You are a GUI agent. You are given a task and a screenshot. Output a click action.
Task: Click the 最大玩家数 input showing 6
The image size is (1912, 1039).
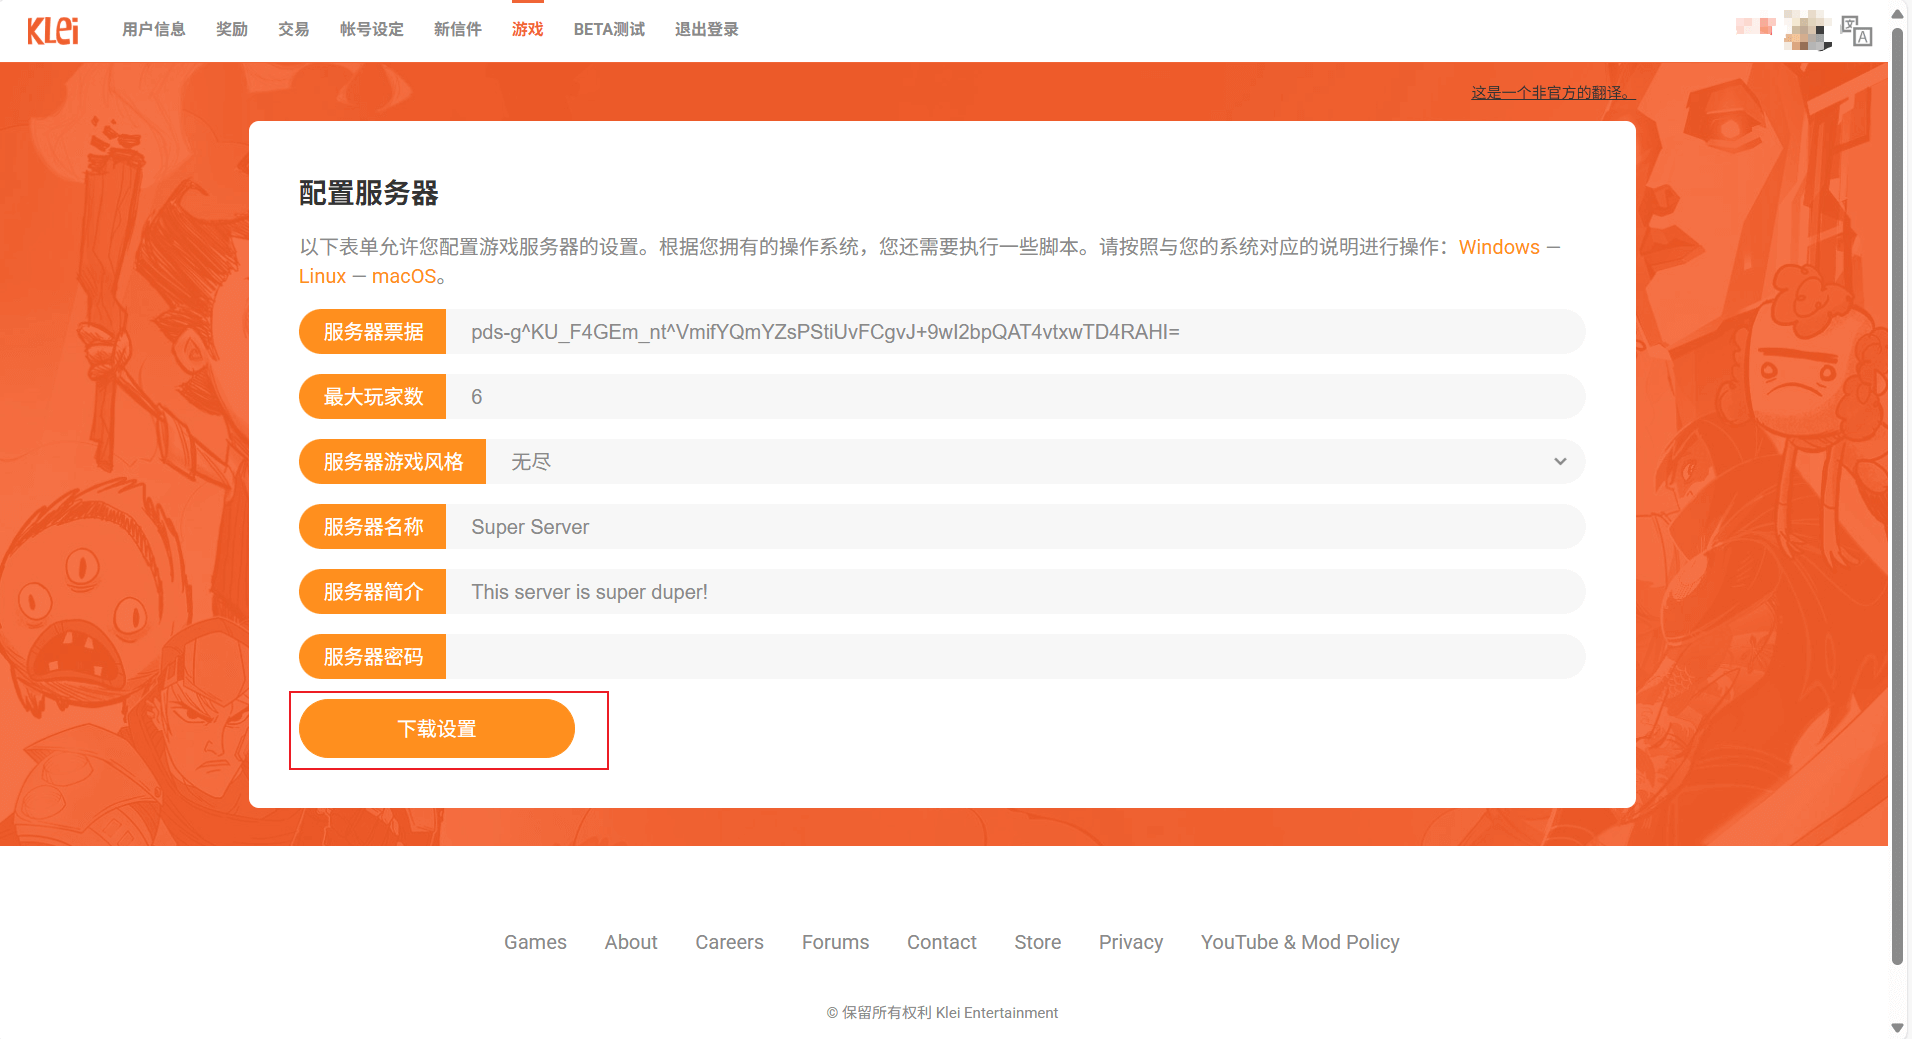tap(1015, 397)
